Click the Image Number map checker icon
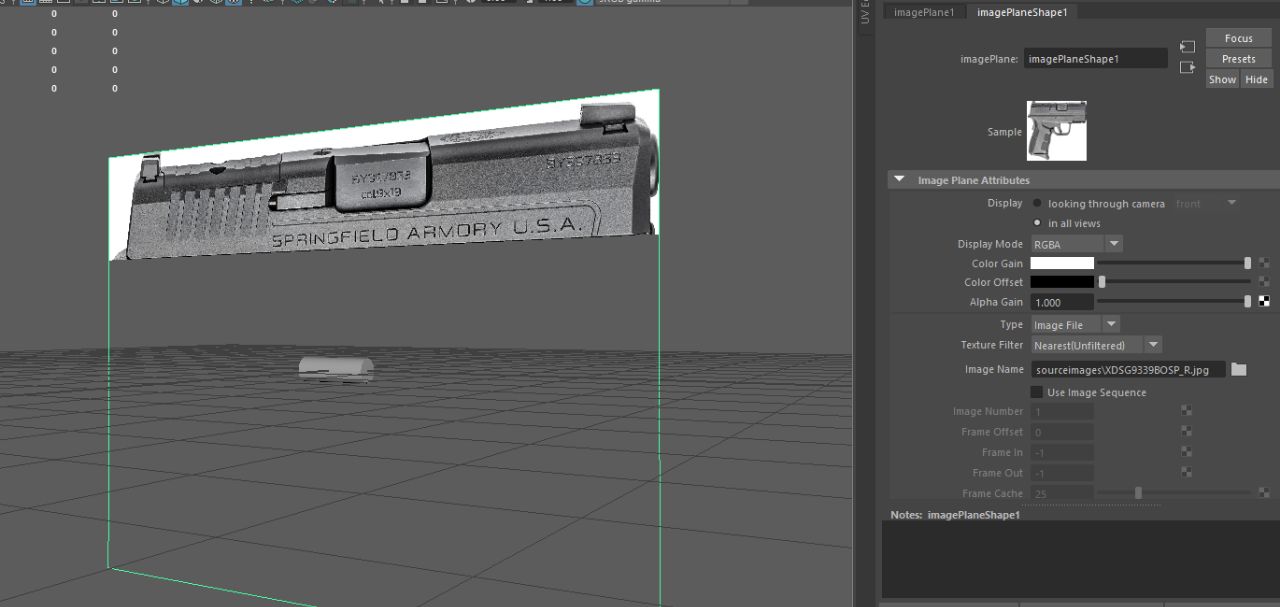Screen dimensions: 1280x607 tap(1186, 411)
